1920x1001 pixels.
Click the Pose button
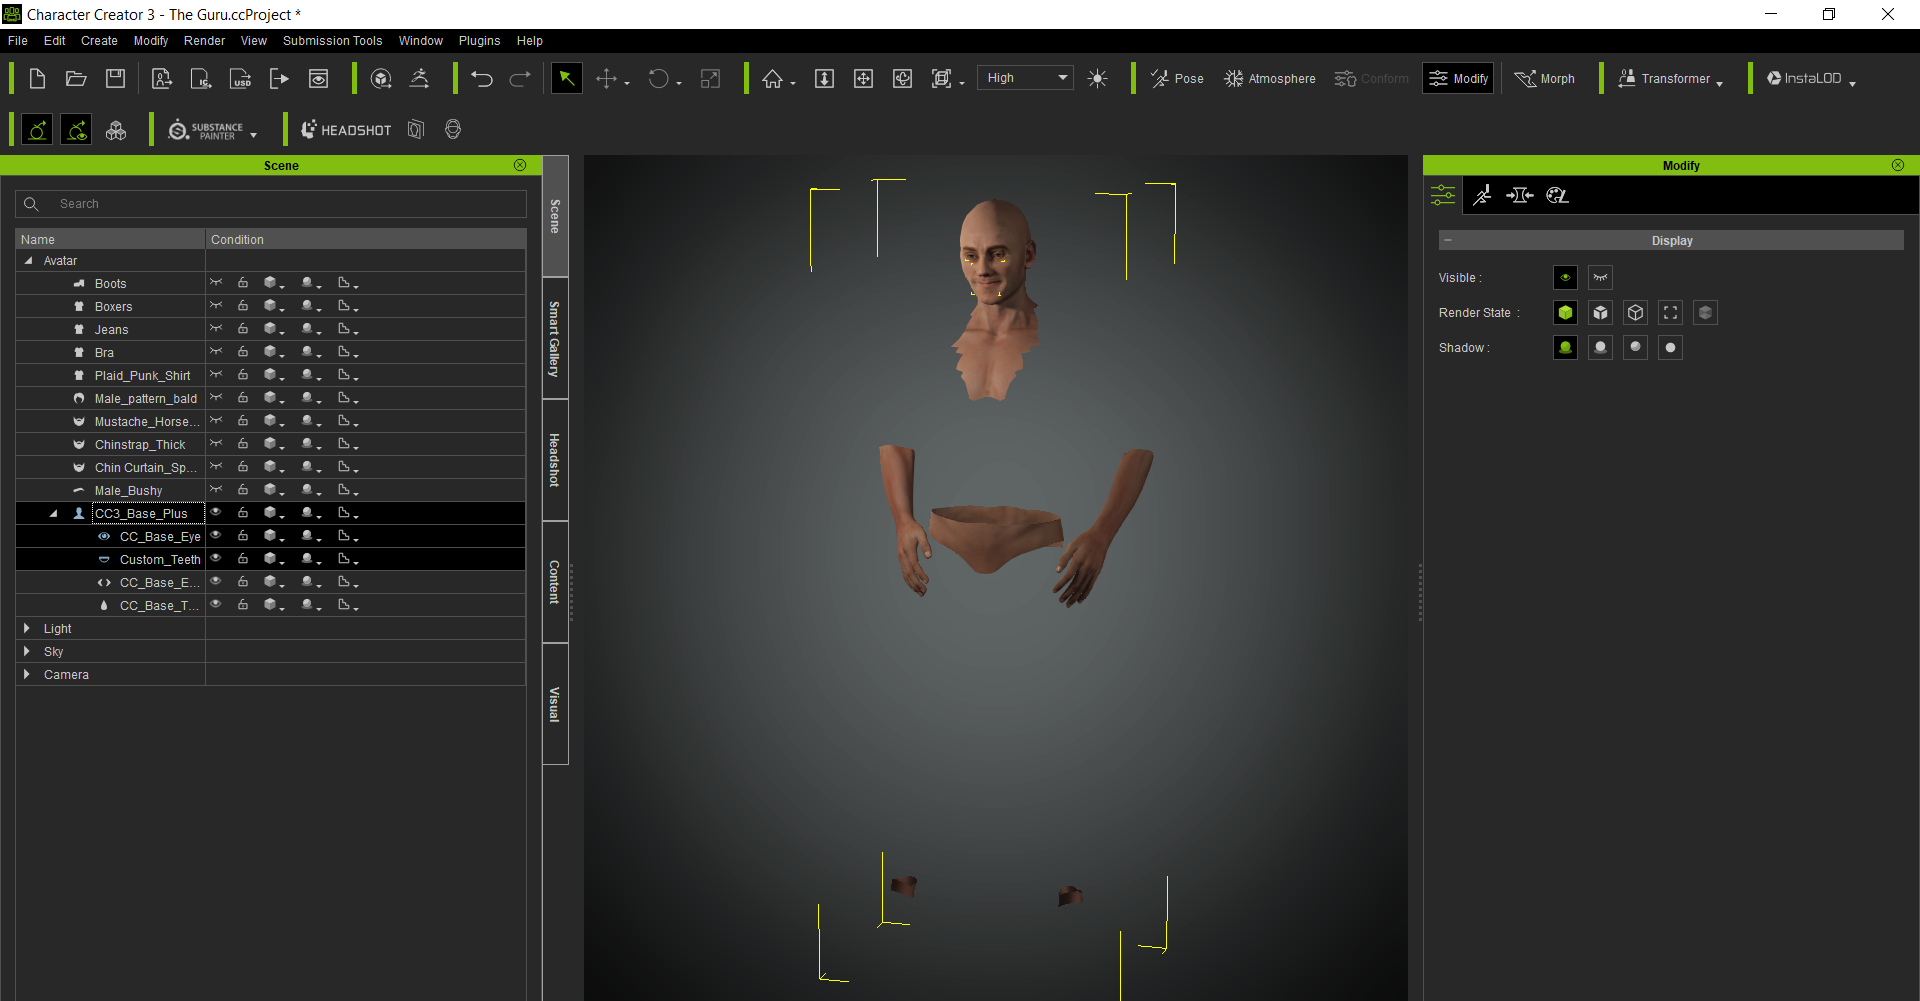point(1177,79)
